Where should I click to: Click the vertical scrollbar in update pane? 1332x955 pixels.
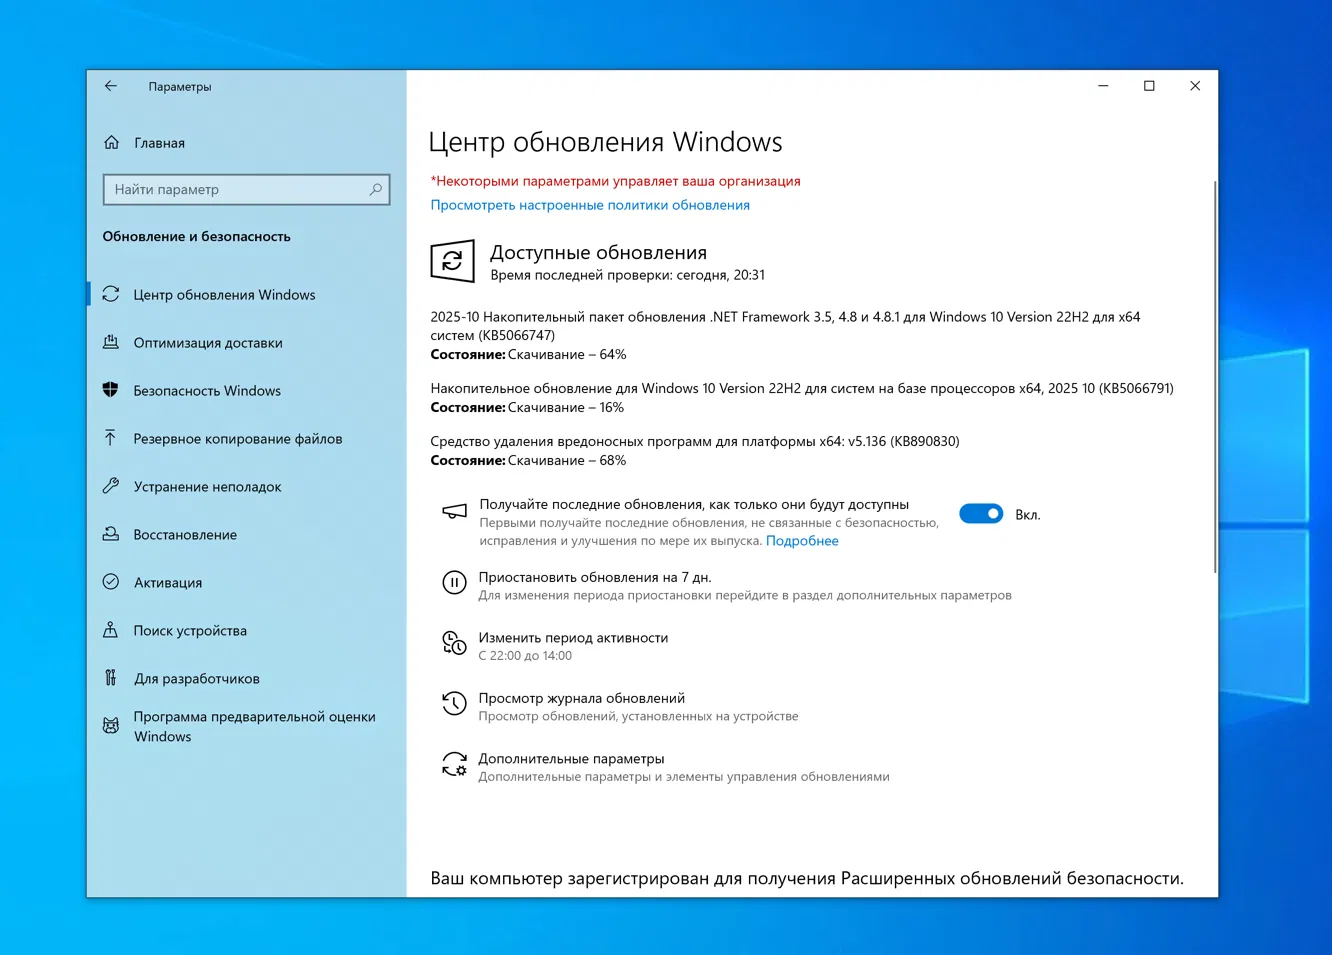coord(1215,378)
